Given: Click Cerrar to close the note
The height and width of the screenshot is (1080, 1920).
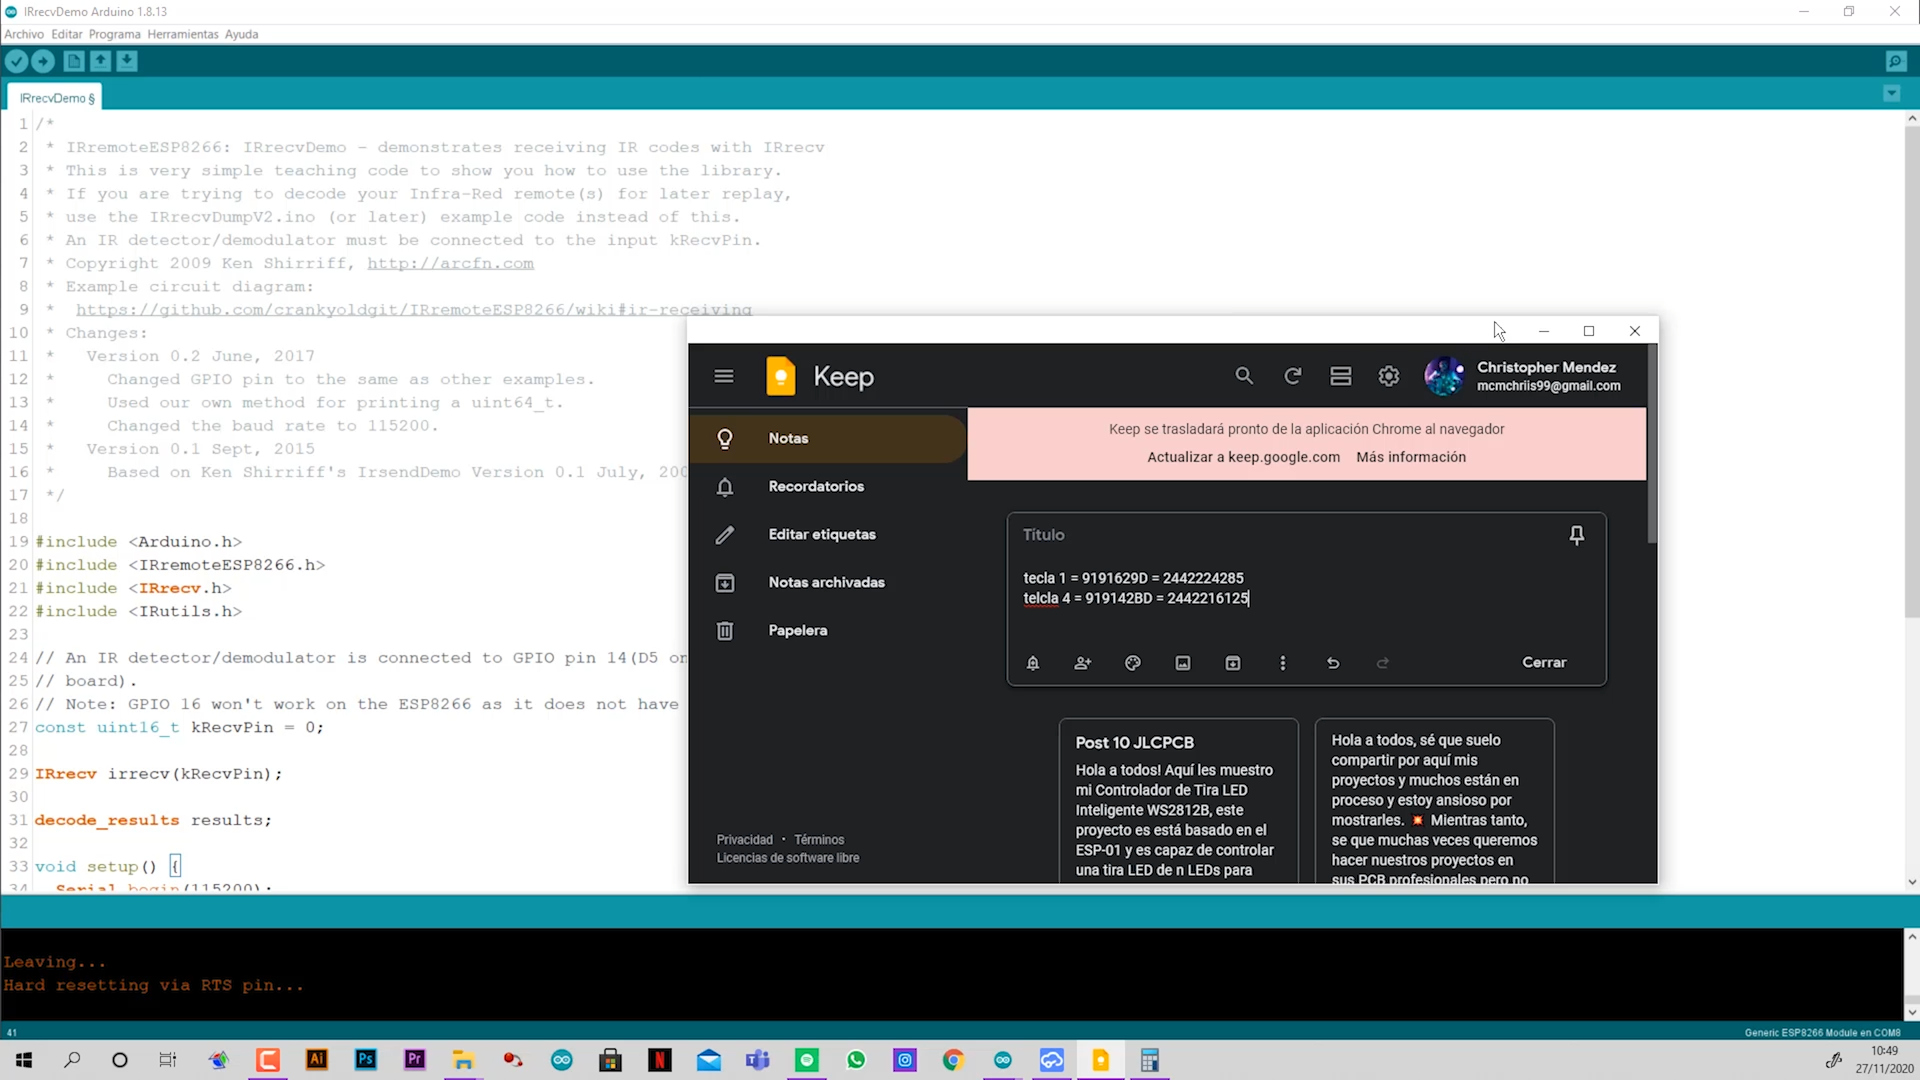Looking at the screenshot, I should 1544,663.
